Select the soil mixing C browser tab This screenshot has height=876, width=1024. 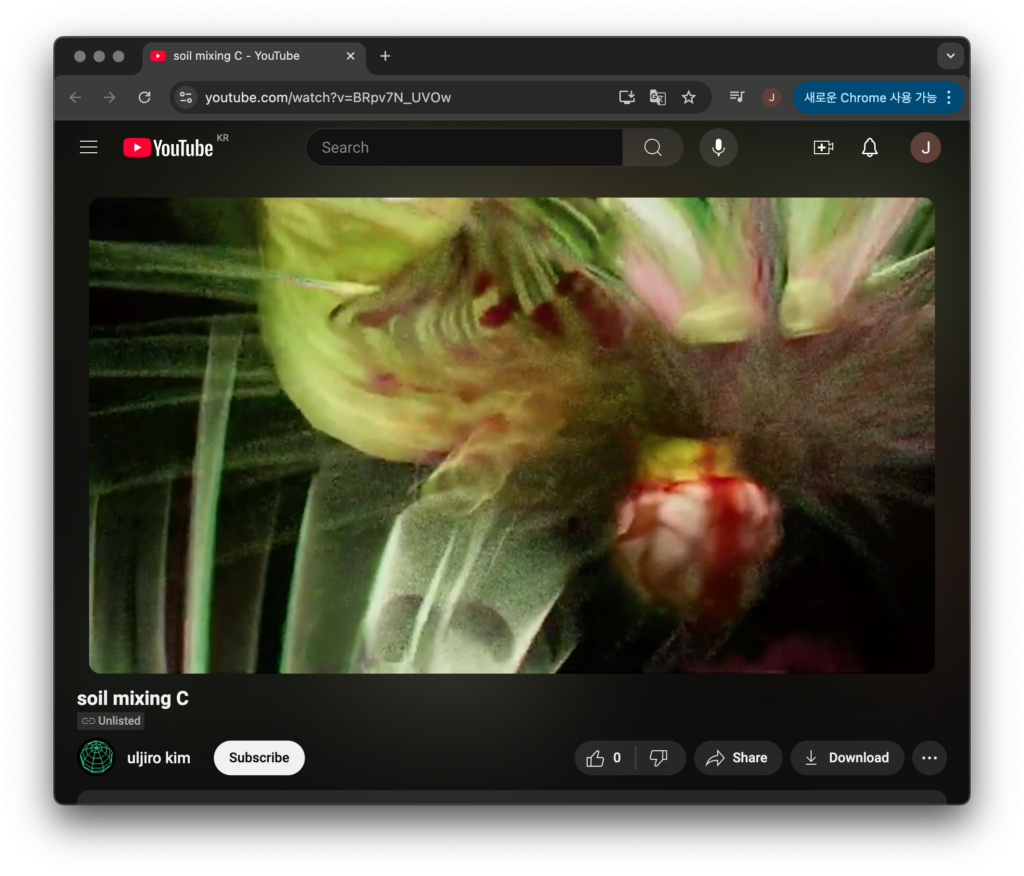[x=236, y=56]
